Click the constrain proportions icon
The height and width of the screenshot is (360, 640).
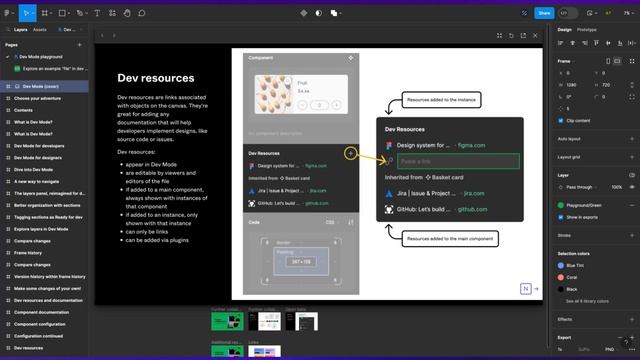click(632, 85)
